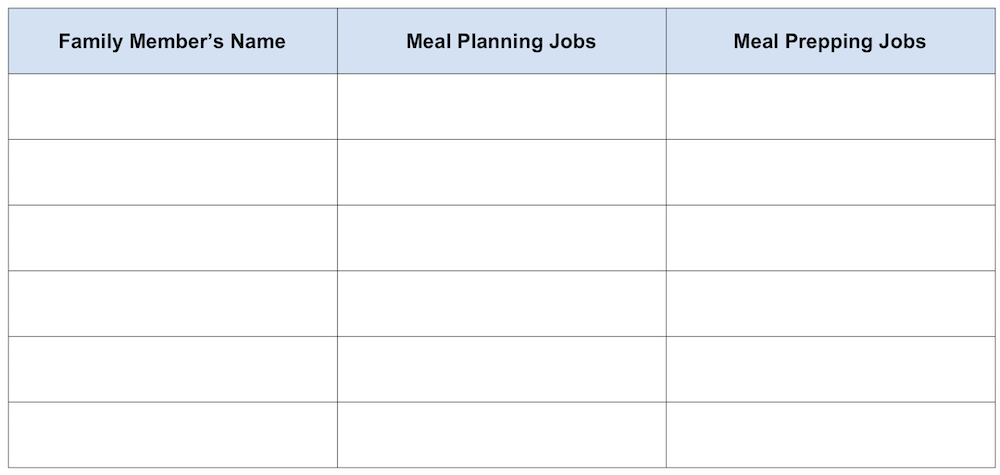
Task: Click first empty row under Family Member's Name
Action: coord(172,107)
